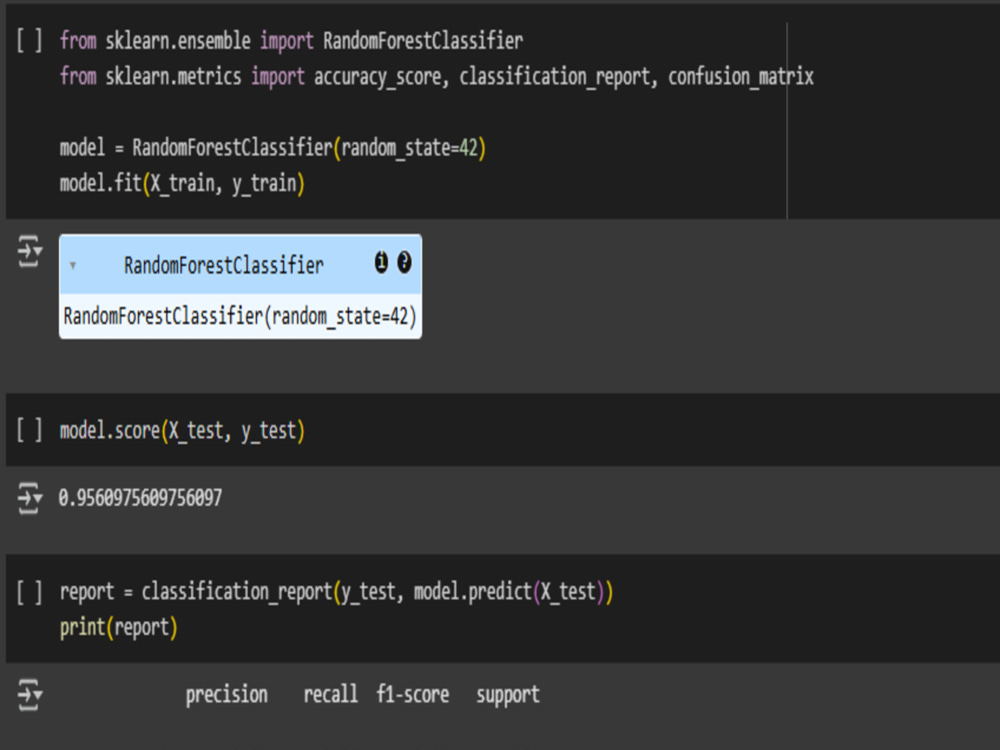The height and width of the screenshot is (750, 1000).
Task: Open output options for the RandomForestClassifier result
Action: tap(30, 251)
